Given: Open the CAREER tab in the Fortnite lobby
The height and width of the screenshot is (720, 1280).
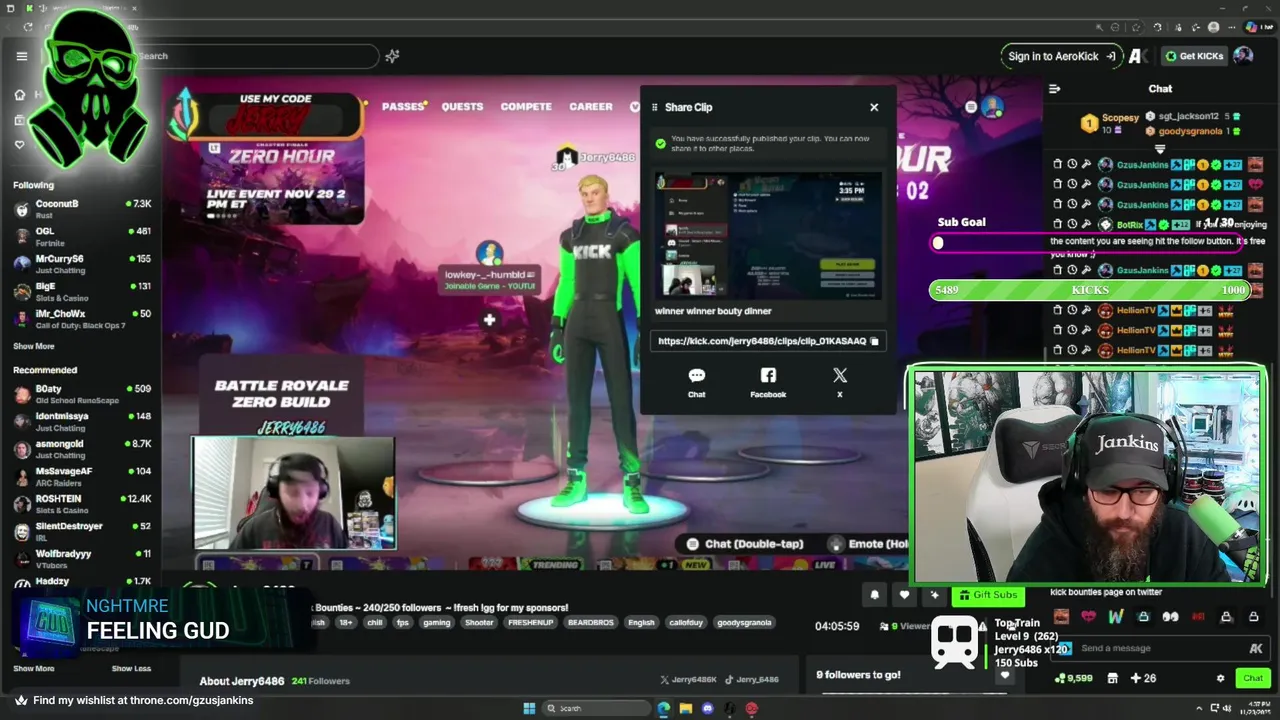Looking at the screenshot, I should [591, 106].
